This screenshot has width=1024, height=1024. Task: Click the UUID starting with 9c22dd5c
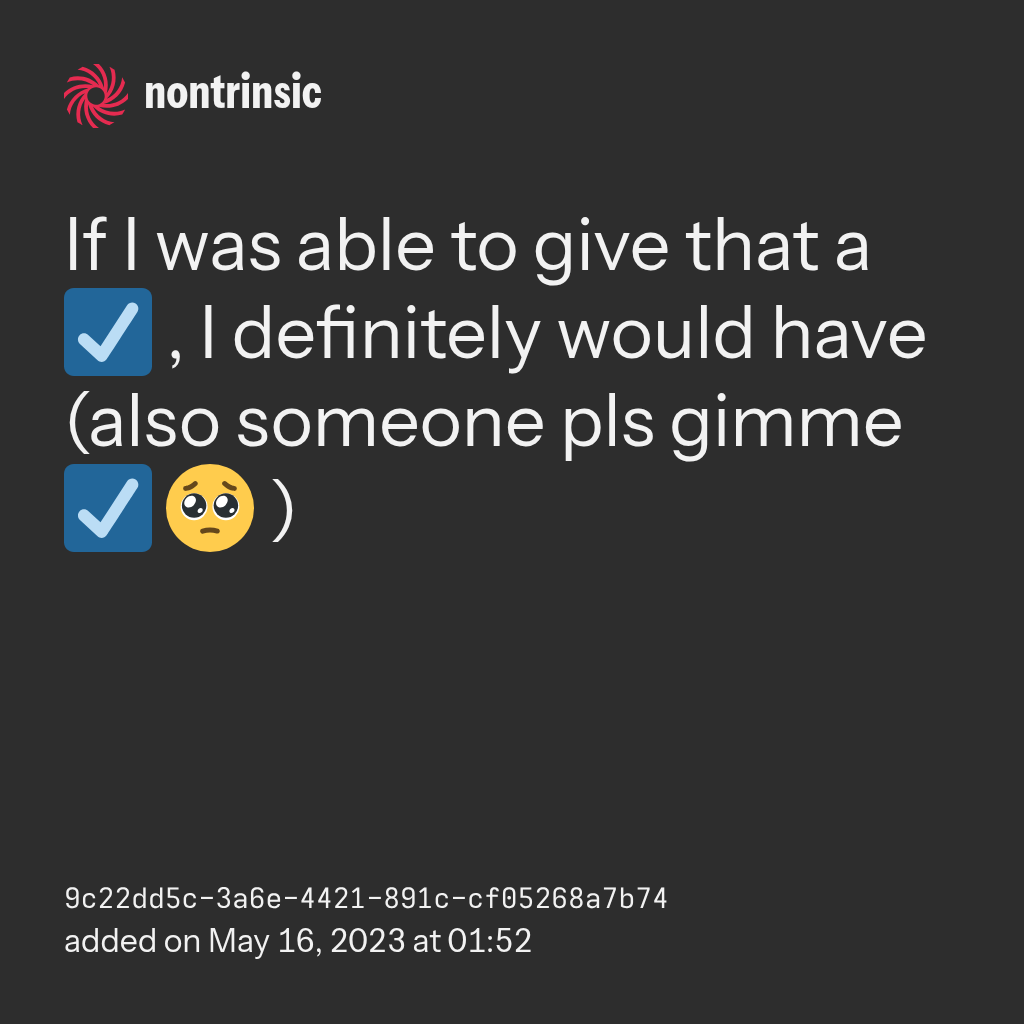(x=365, y=899)
